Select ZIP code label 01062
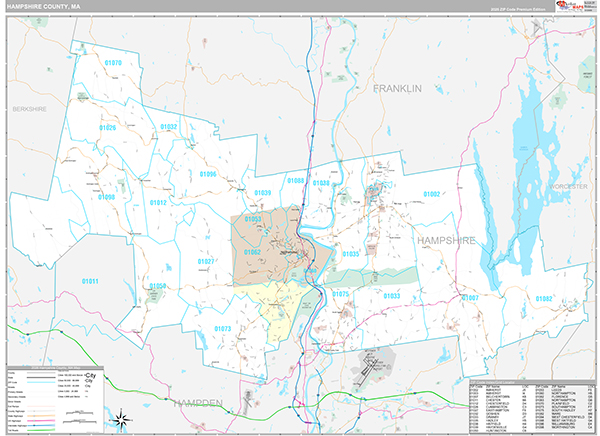The height and width of the screenshot is (436, 600). (252, 252)
